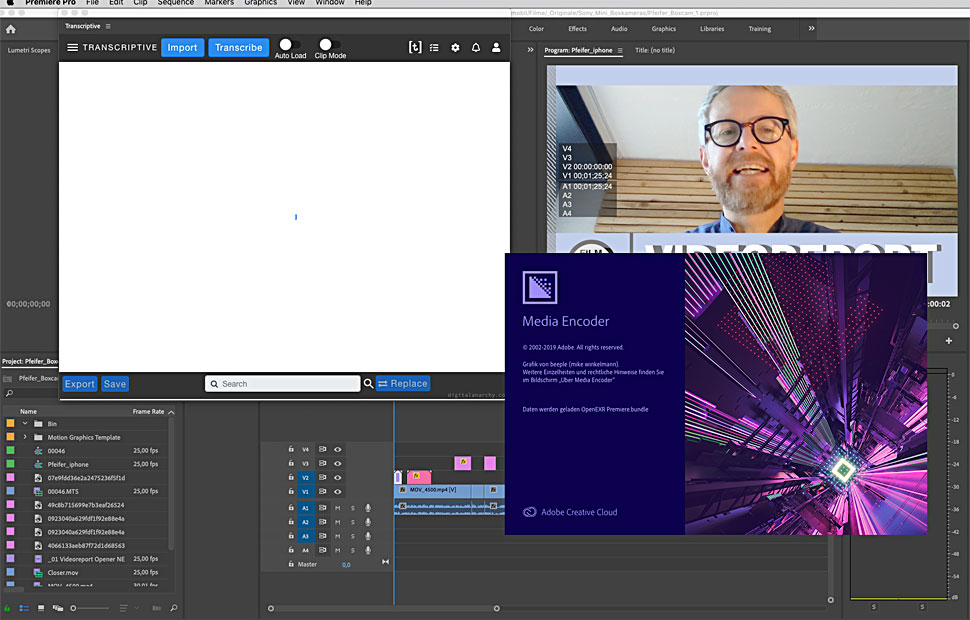Enable voice-over record on track A2
Screen dimensions: 970x620
point(368,522)
